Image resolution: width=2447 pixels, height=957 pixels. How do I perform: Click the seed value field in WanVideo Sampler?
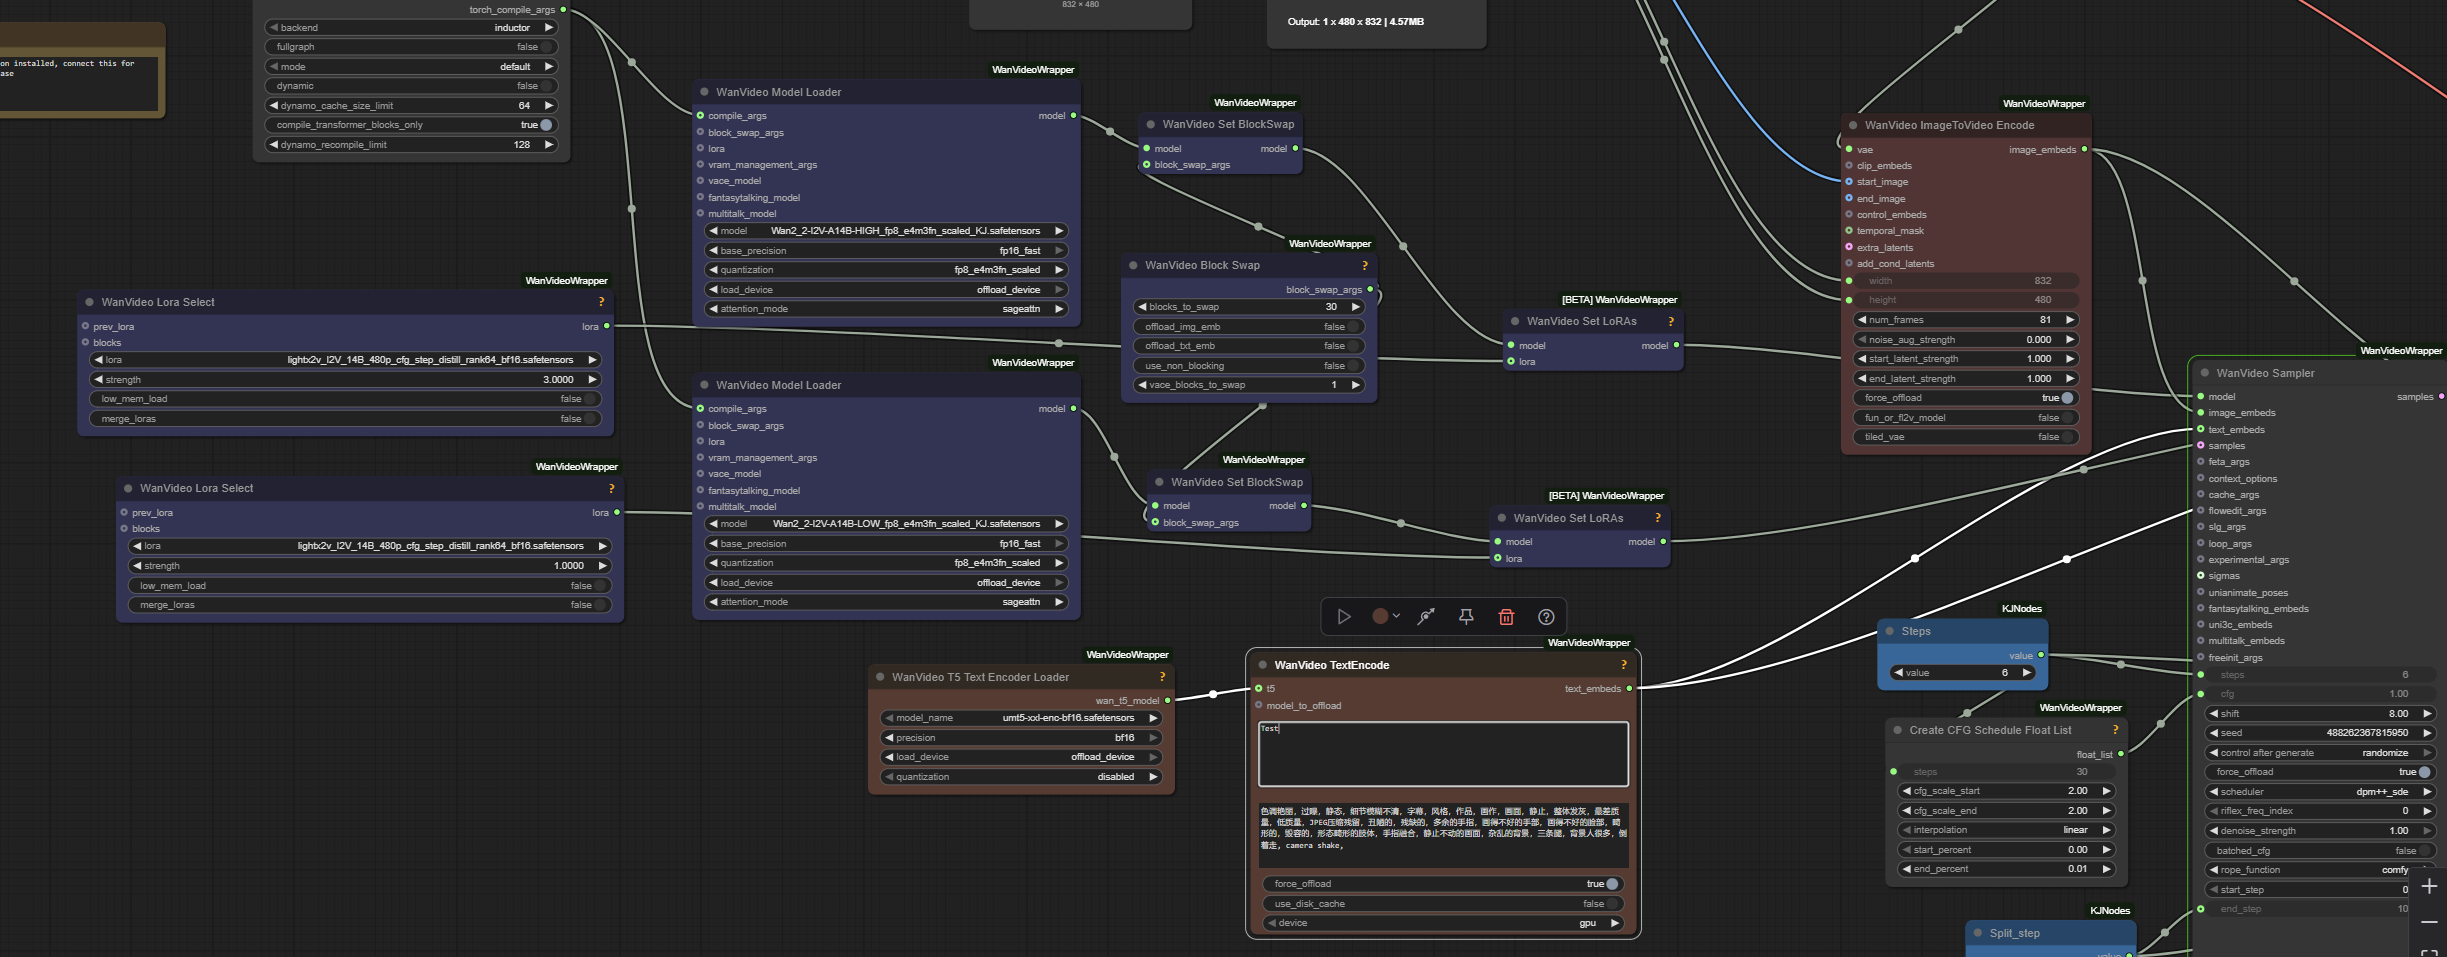tap(2320, 733)
